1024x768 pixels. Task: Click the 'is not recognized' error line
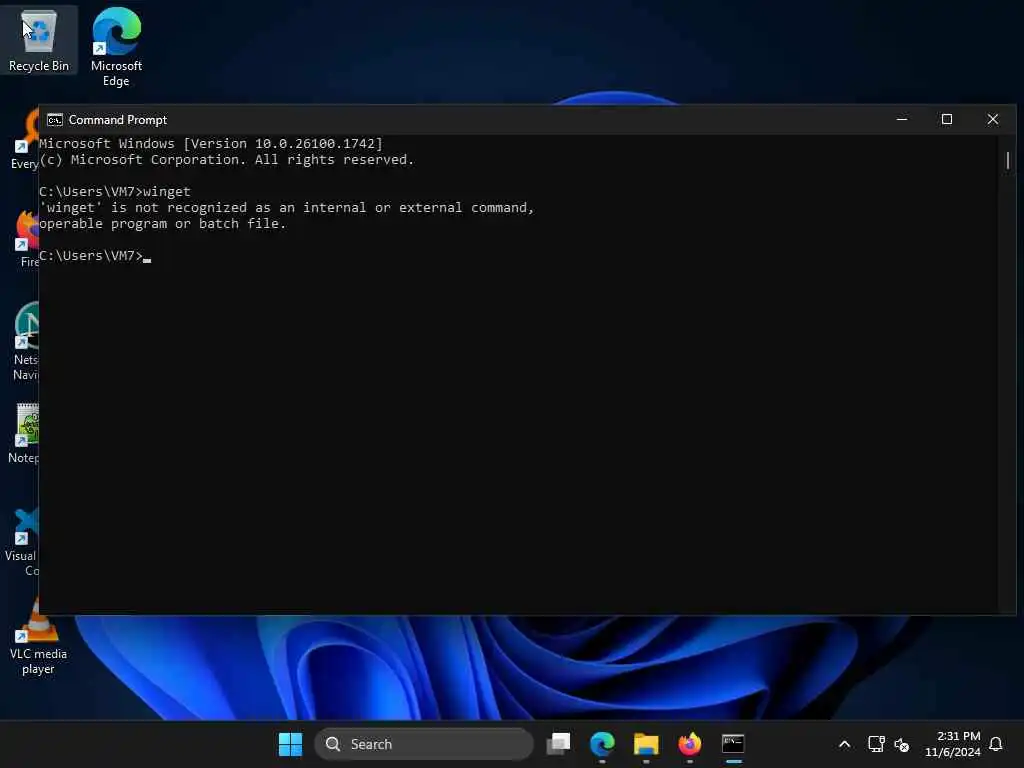[287, 208]
